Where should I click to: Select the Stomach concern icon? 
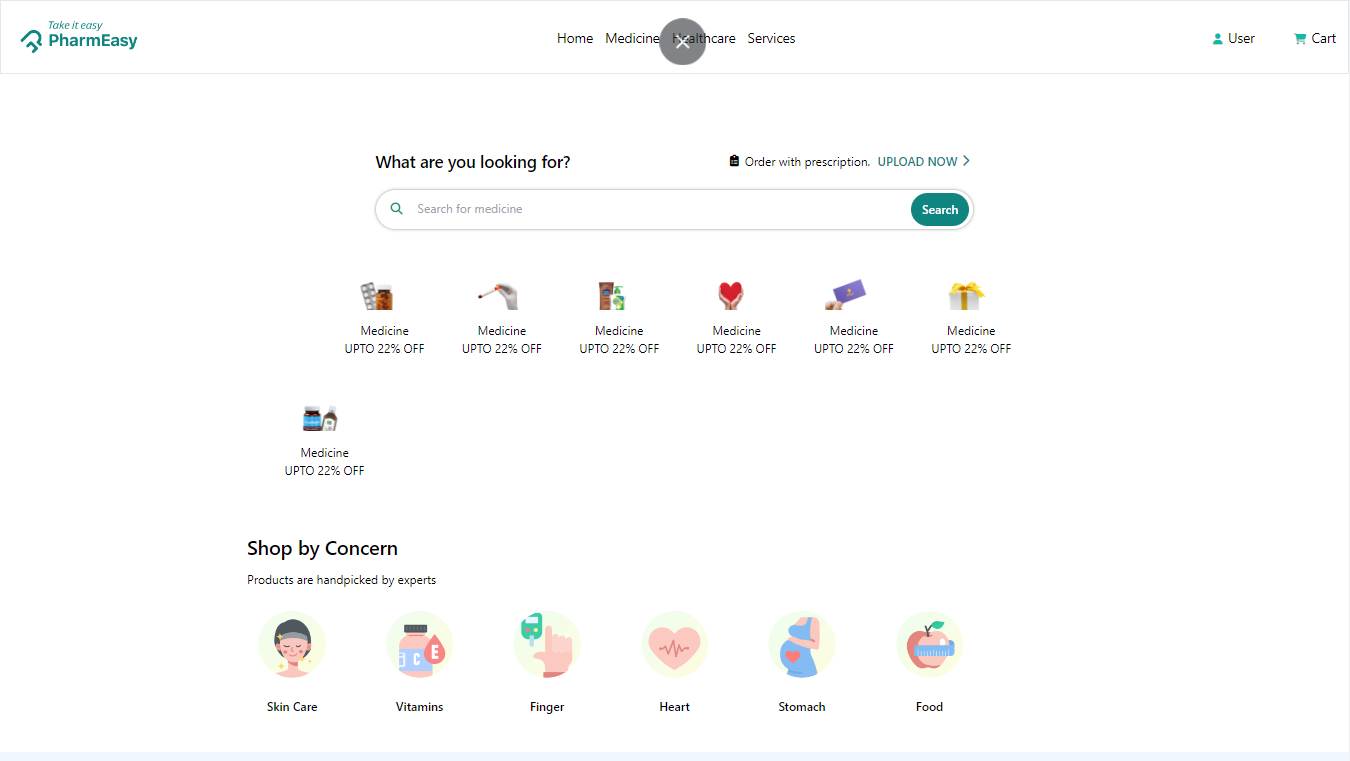[802, 645]
